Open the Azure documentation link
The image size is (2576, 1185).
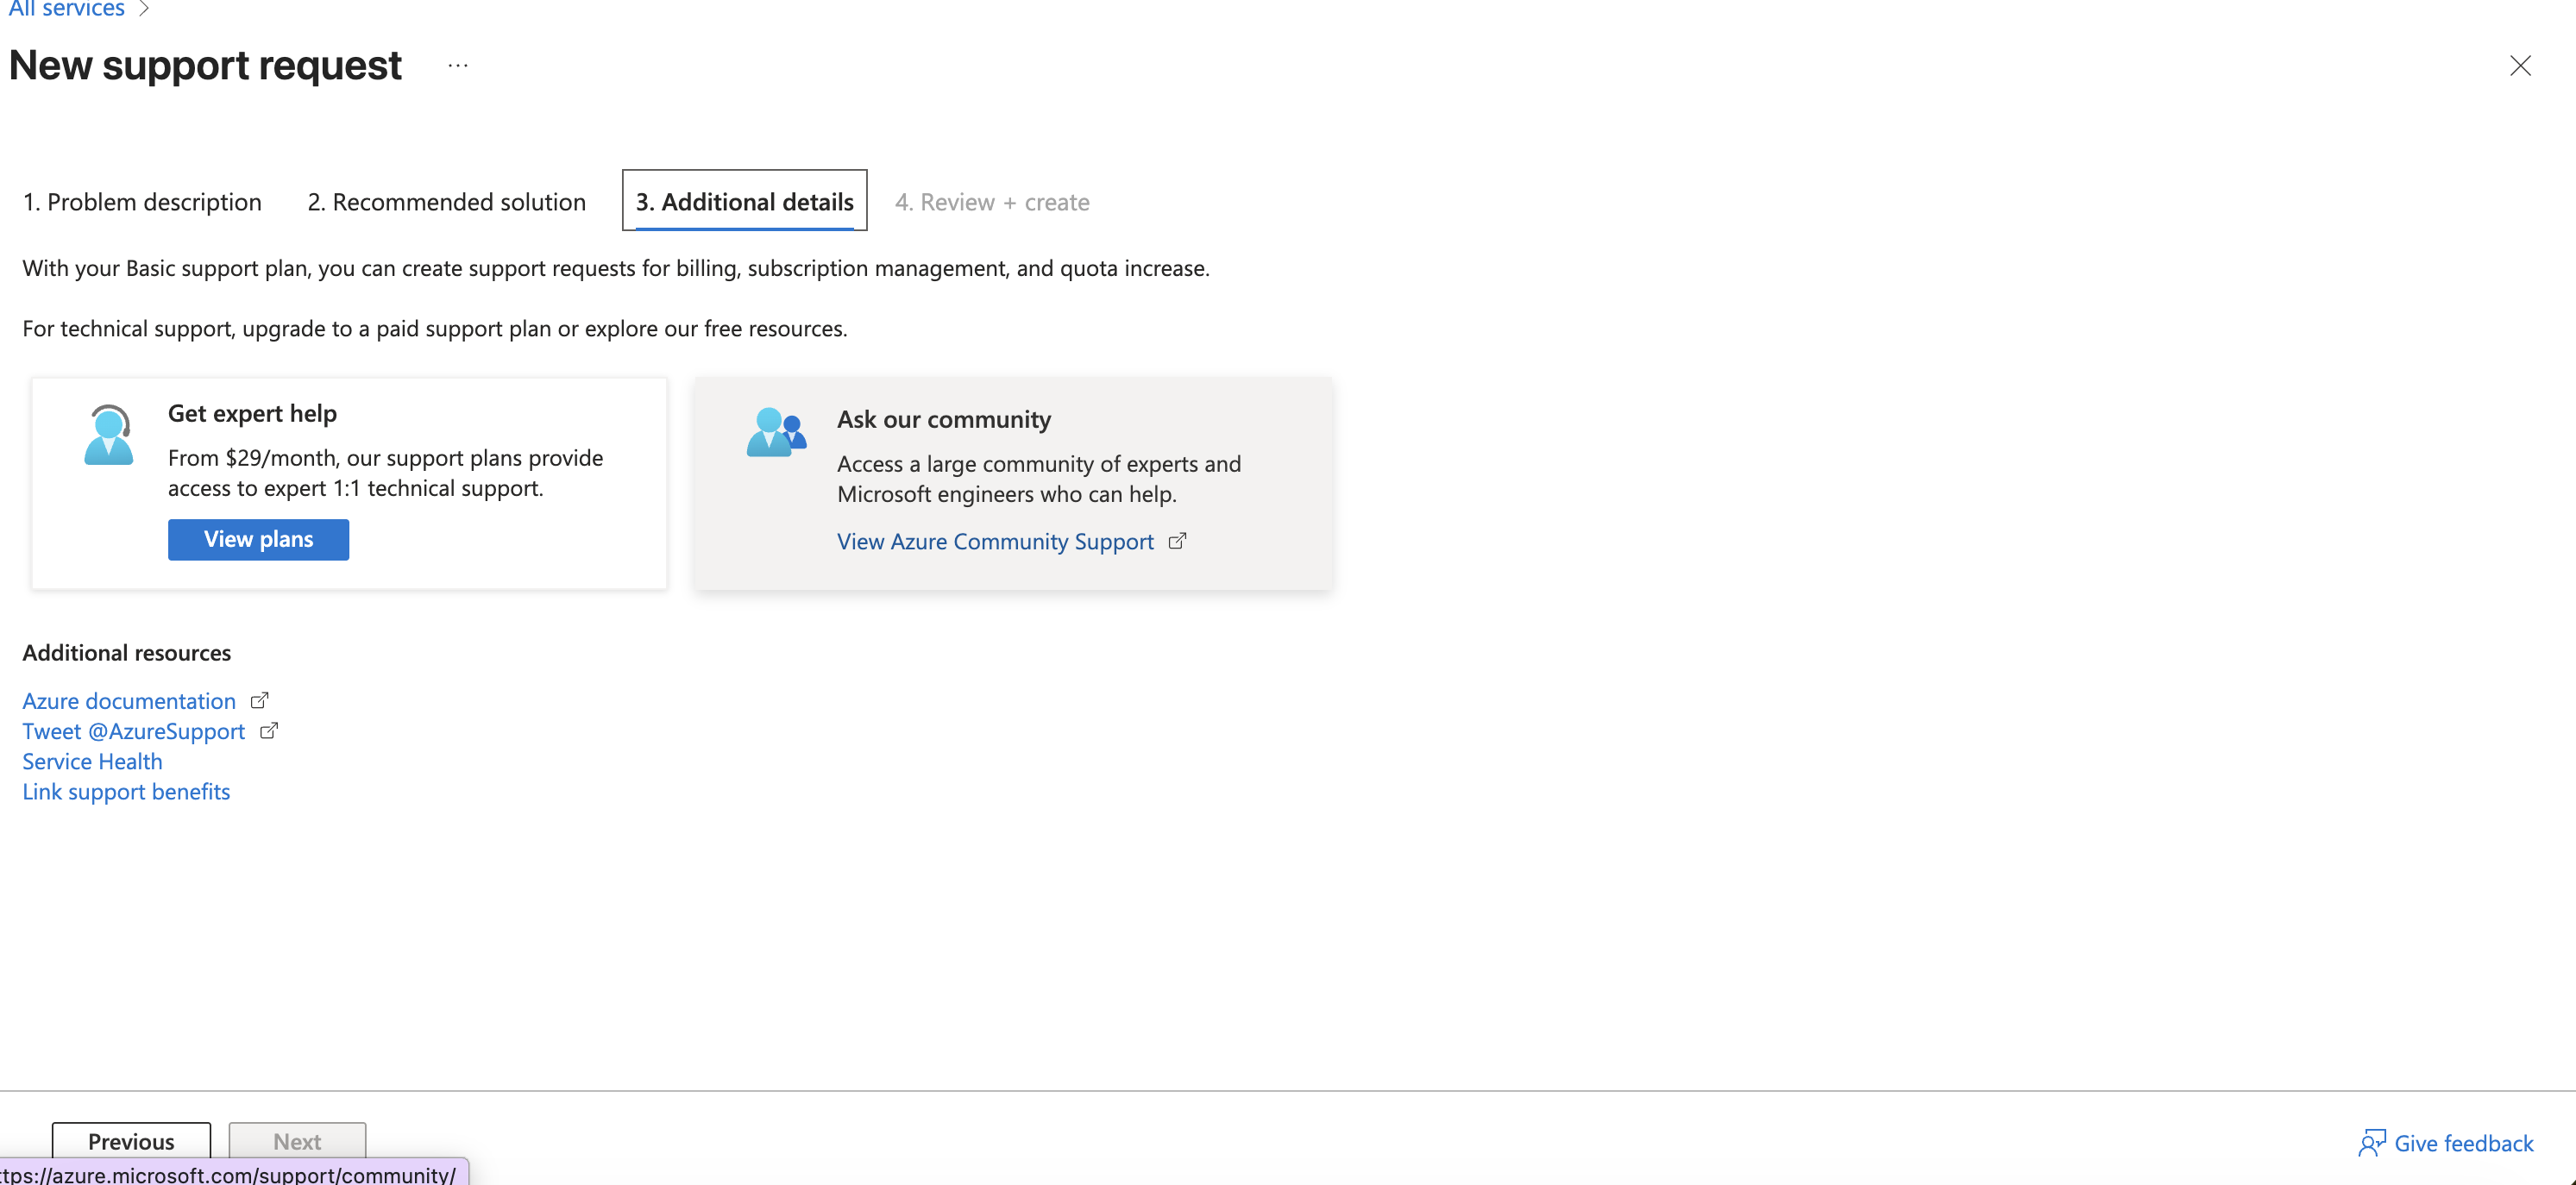128,700
